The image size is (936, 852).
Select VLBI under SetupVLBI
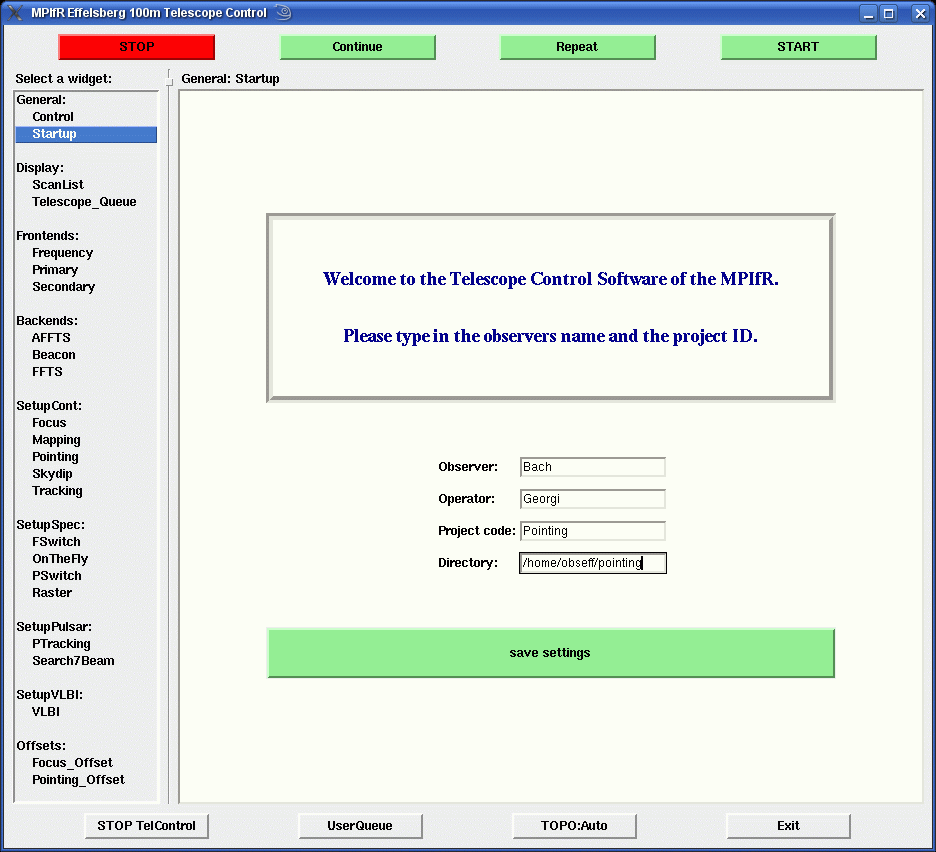pyautogui.click(x=46, y=712)
